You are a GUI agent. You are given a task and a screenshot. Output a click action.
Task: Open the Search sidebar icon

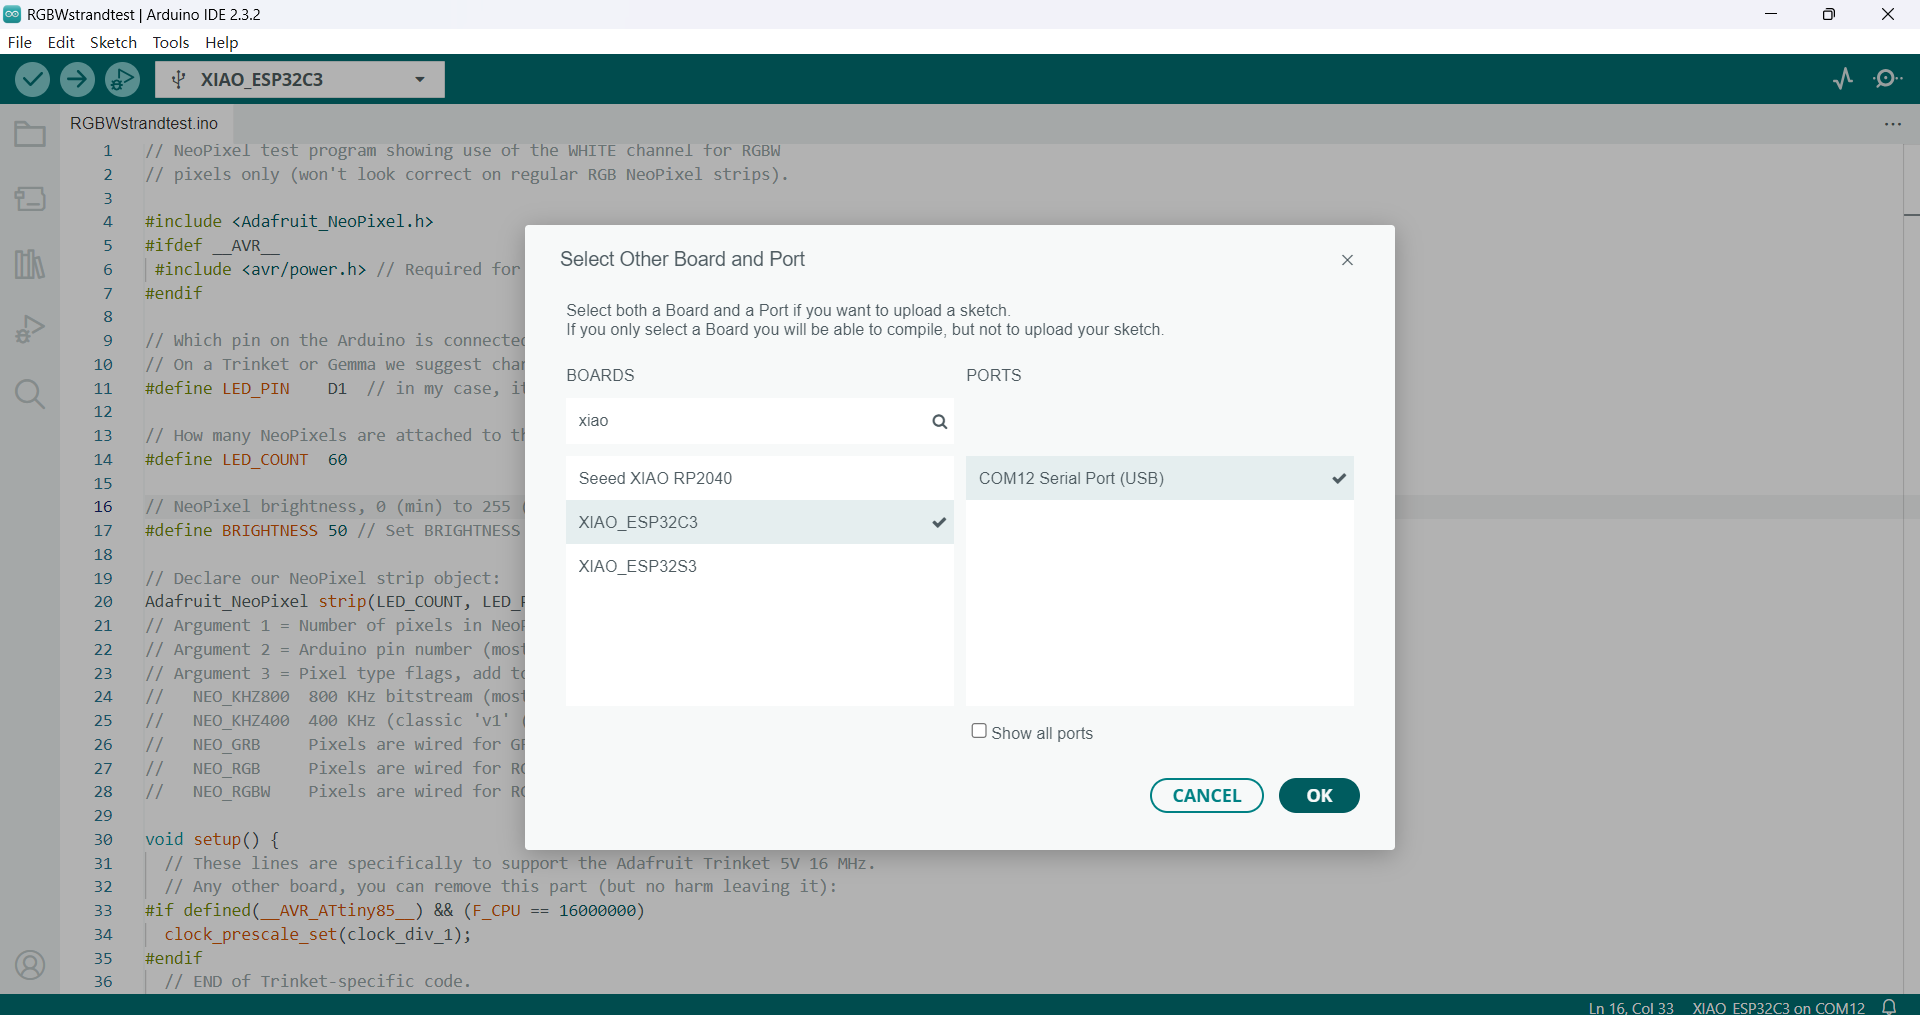(x=30, y=394)
